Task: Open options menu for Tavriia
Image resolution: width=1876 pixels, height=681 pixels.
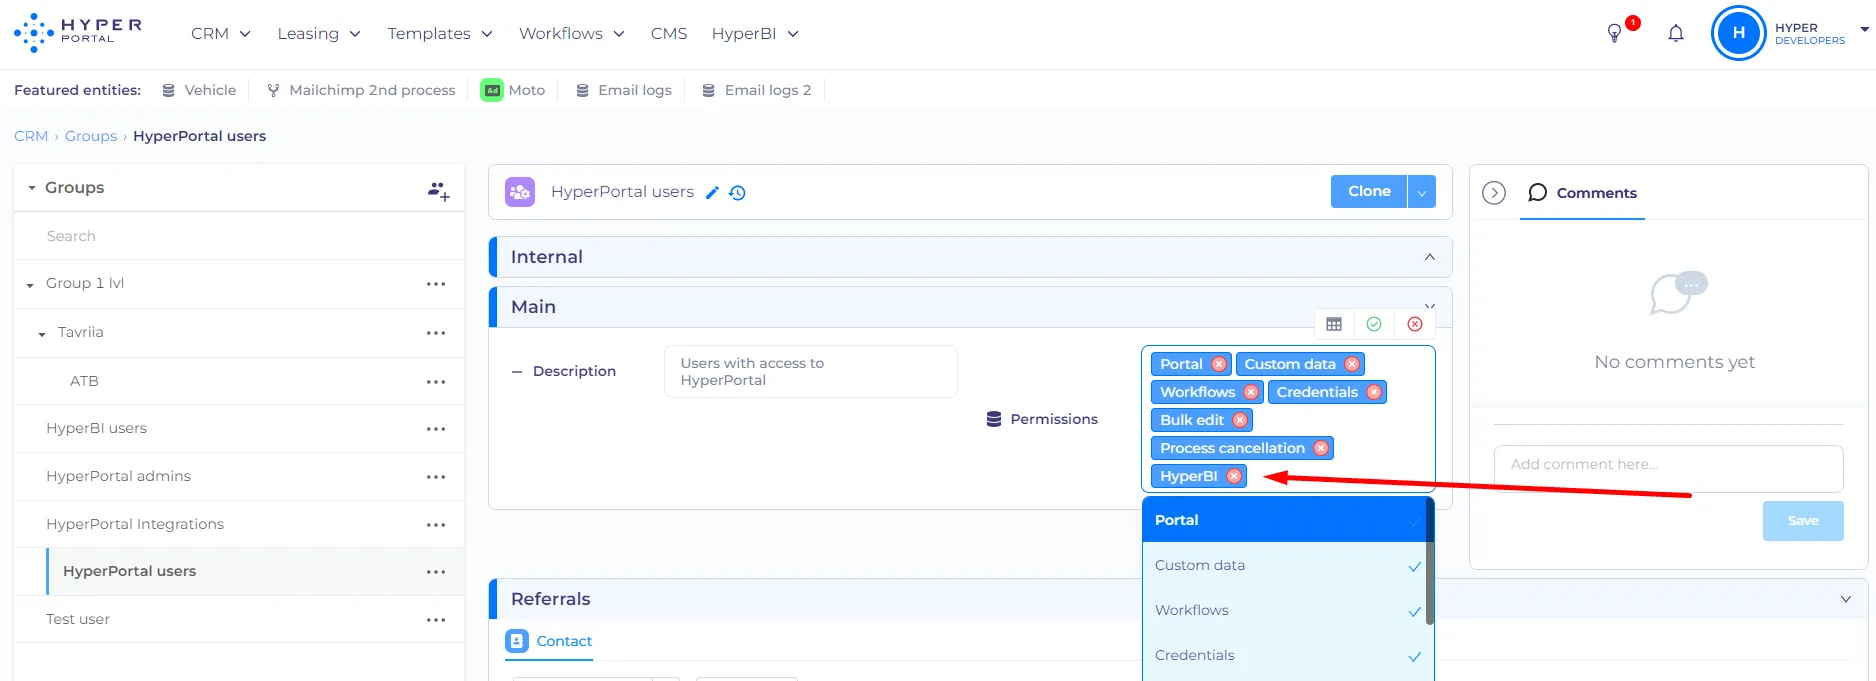Action: (x=436, y=333)
